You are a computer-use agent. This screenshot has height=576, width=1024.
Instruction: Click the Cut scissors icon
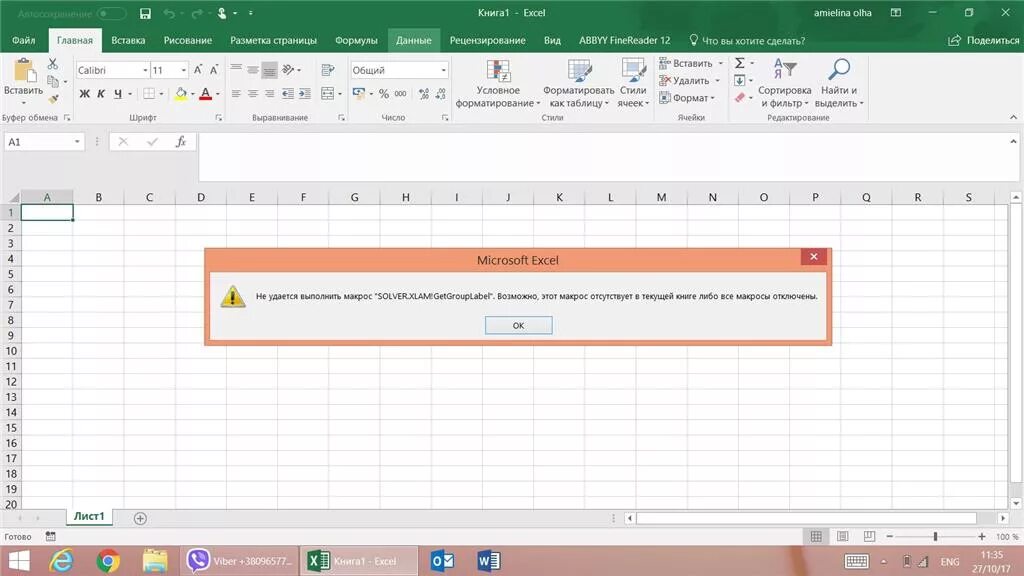click(x=53, y=63)
